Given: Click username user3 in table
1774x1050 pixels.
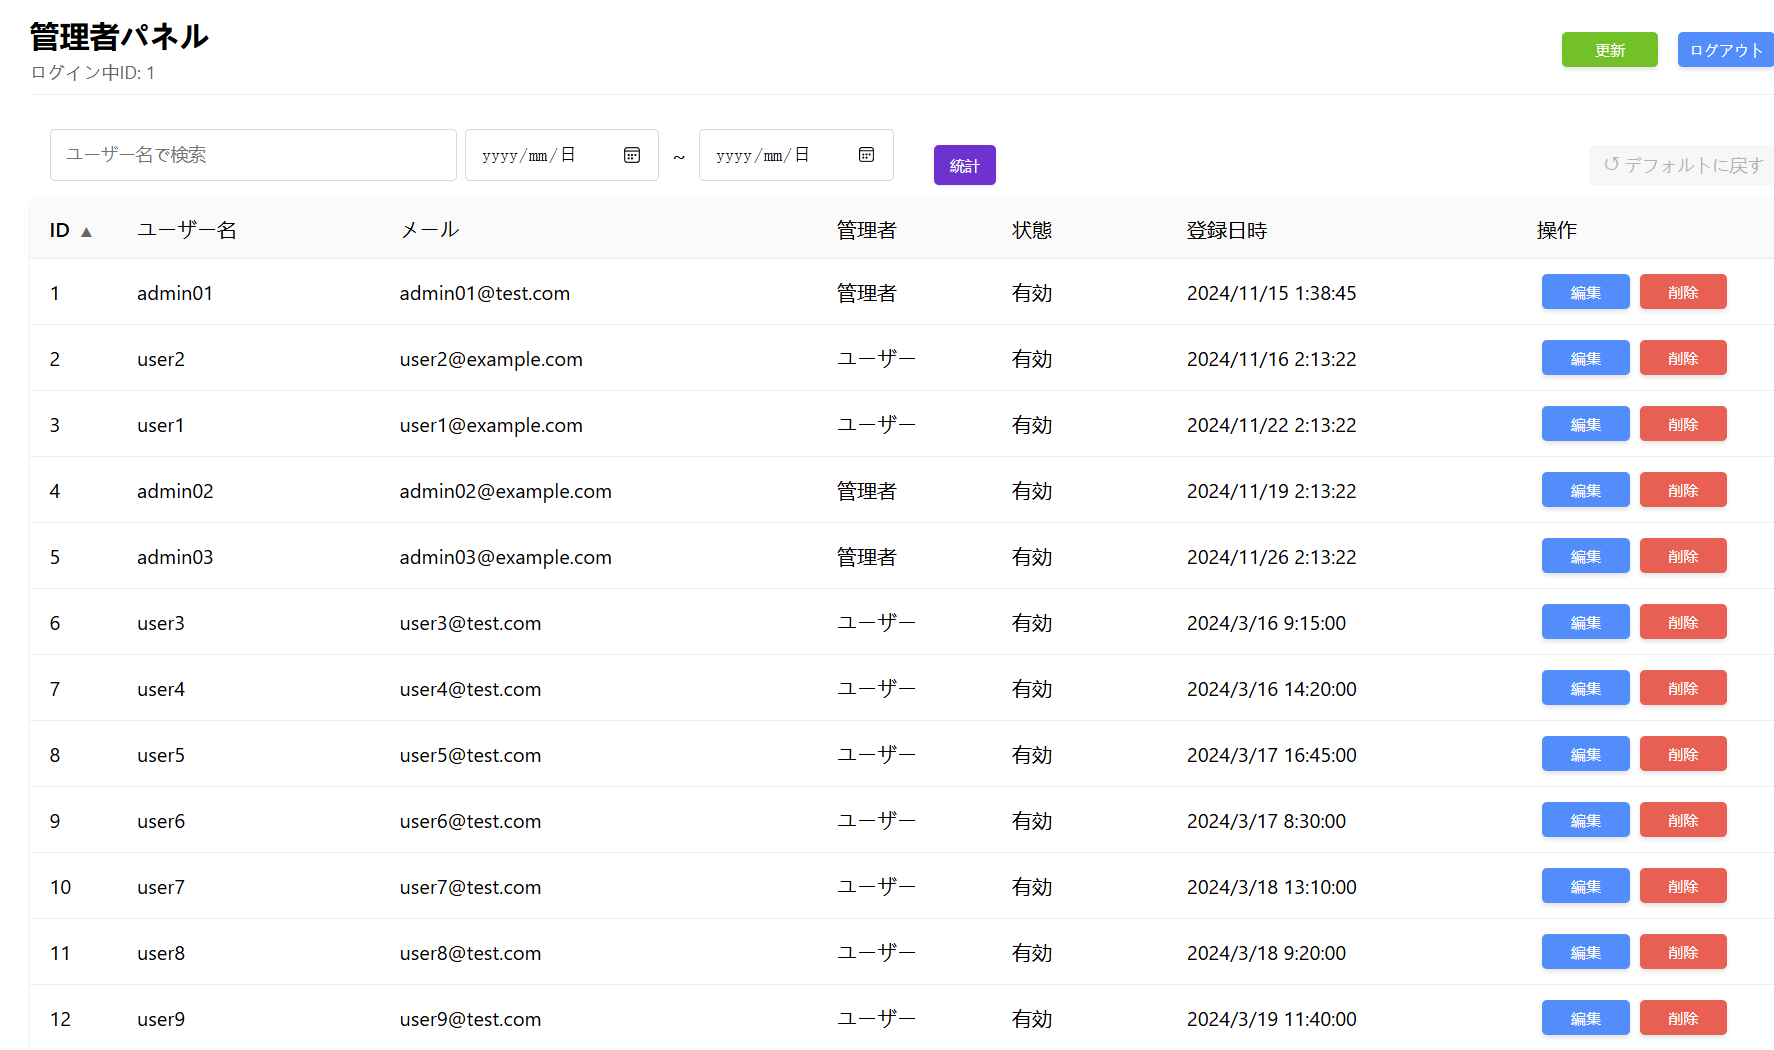Looking at the screenshot, I should [x=161, y=623].
